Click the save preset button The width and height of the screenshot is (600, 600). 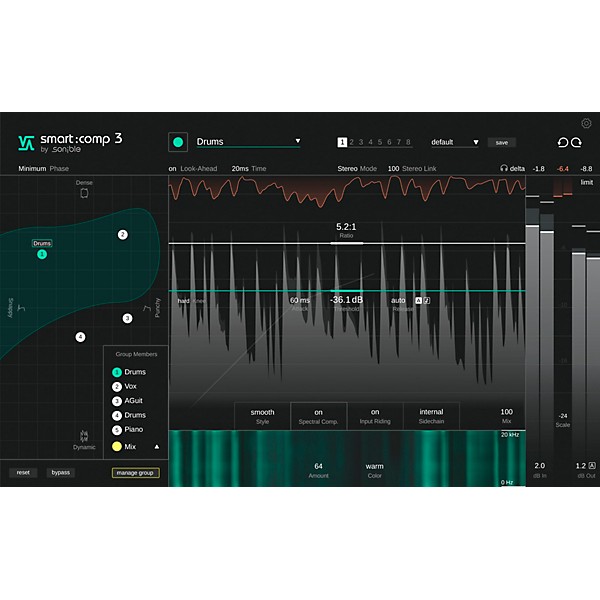502,143
